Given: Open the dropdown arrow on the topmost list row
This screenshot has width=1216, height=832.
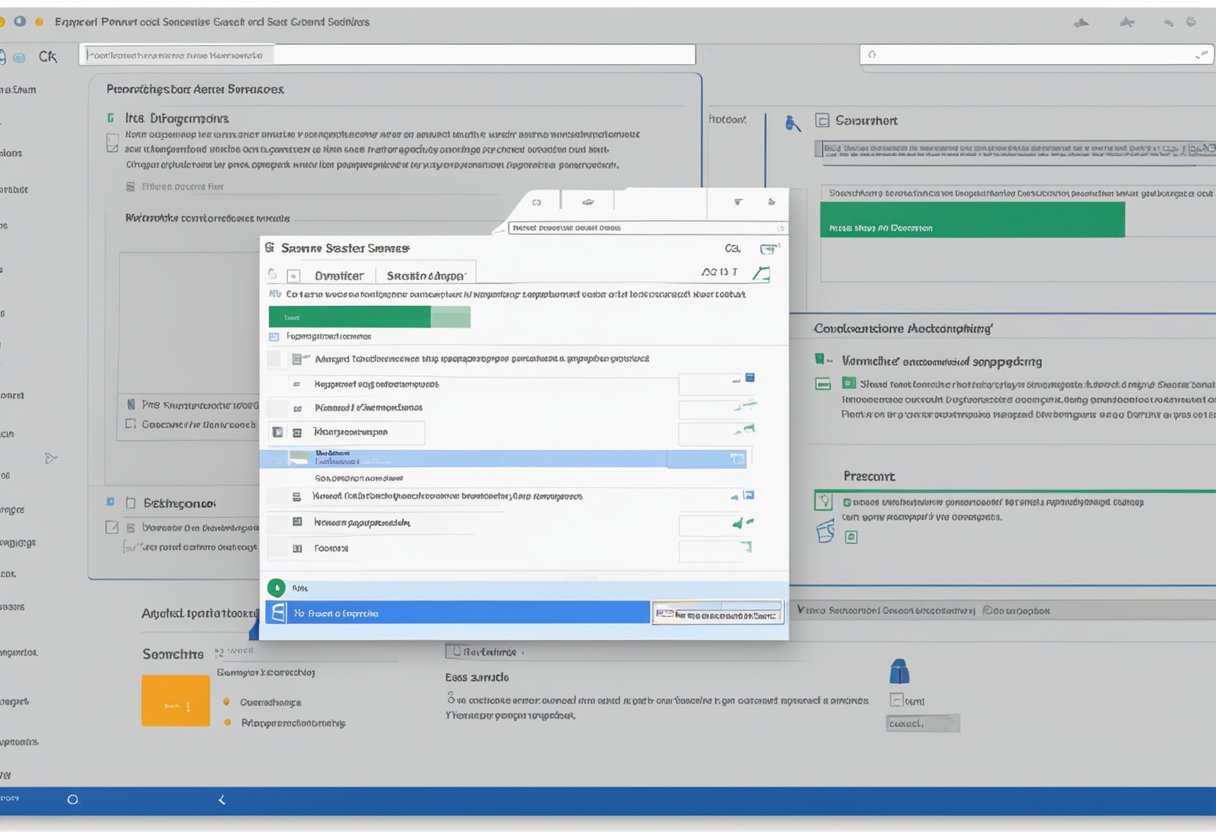Looking at the screenshot, I should tap(725, 380).
